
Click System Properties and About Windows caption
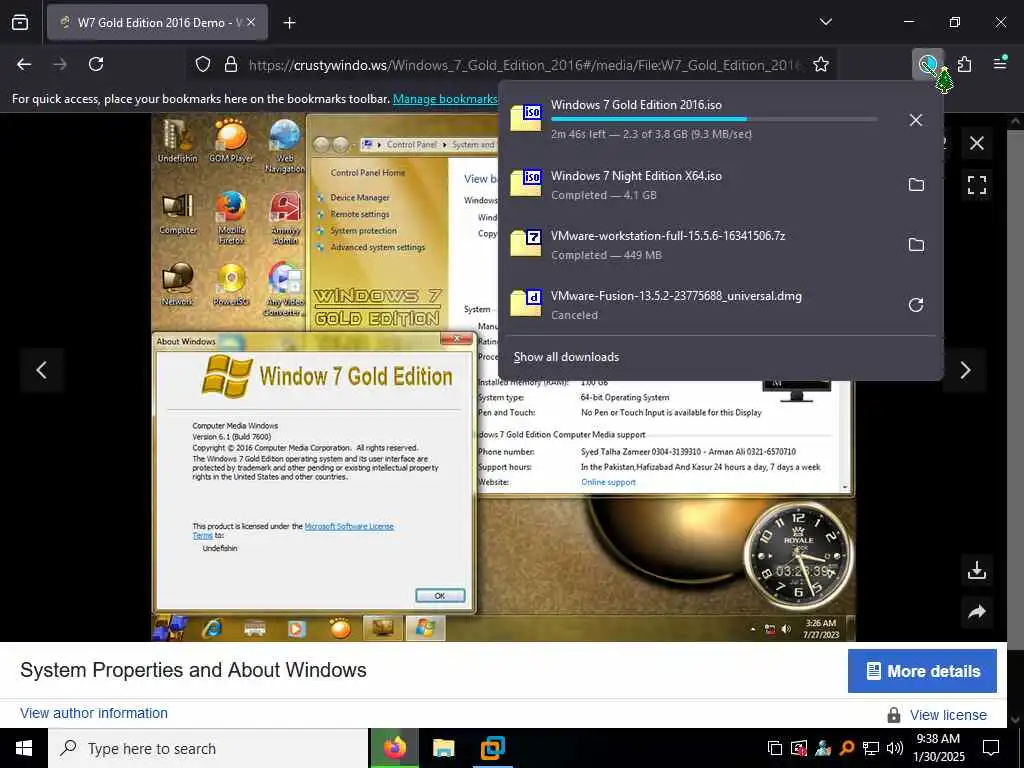tap(193, 670)
